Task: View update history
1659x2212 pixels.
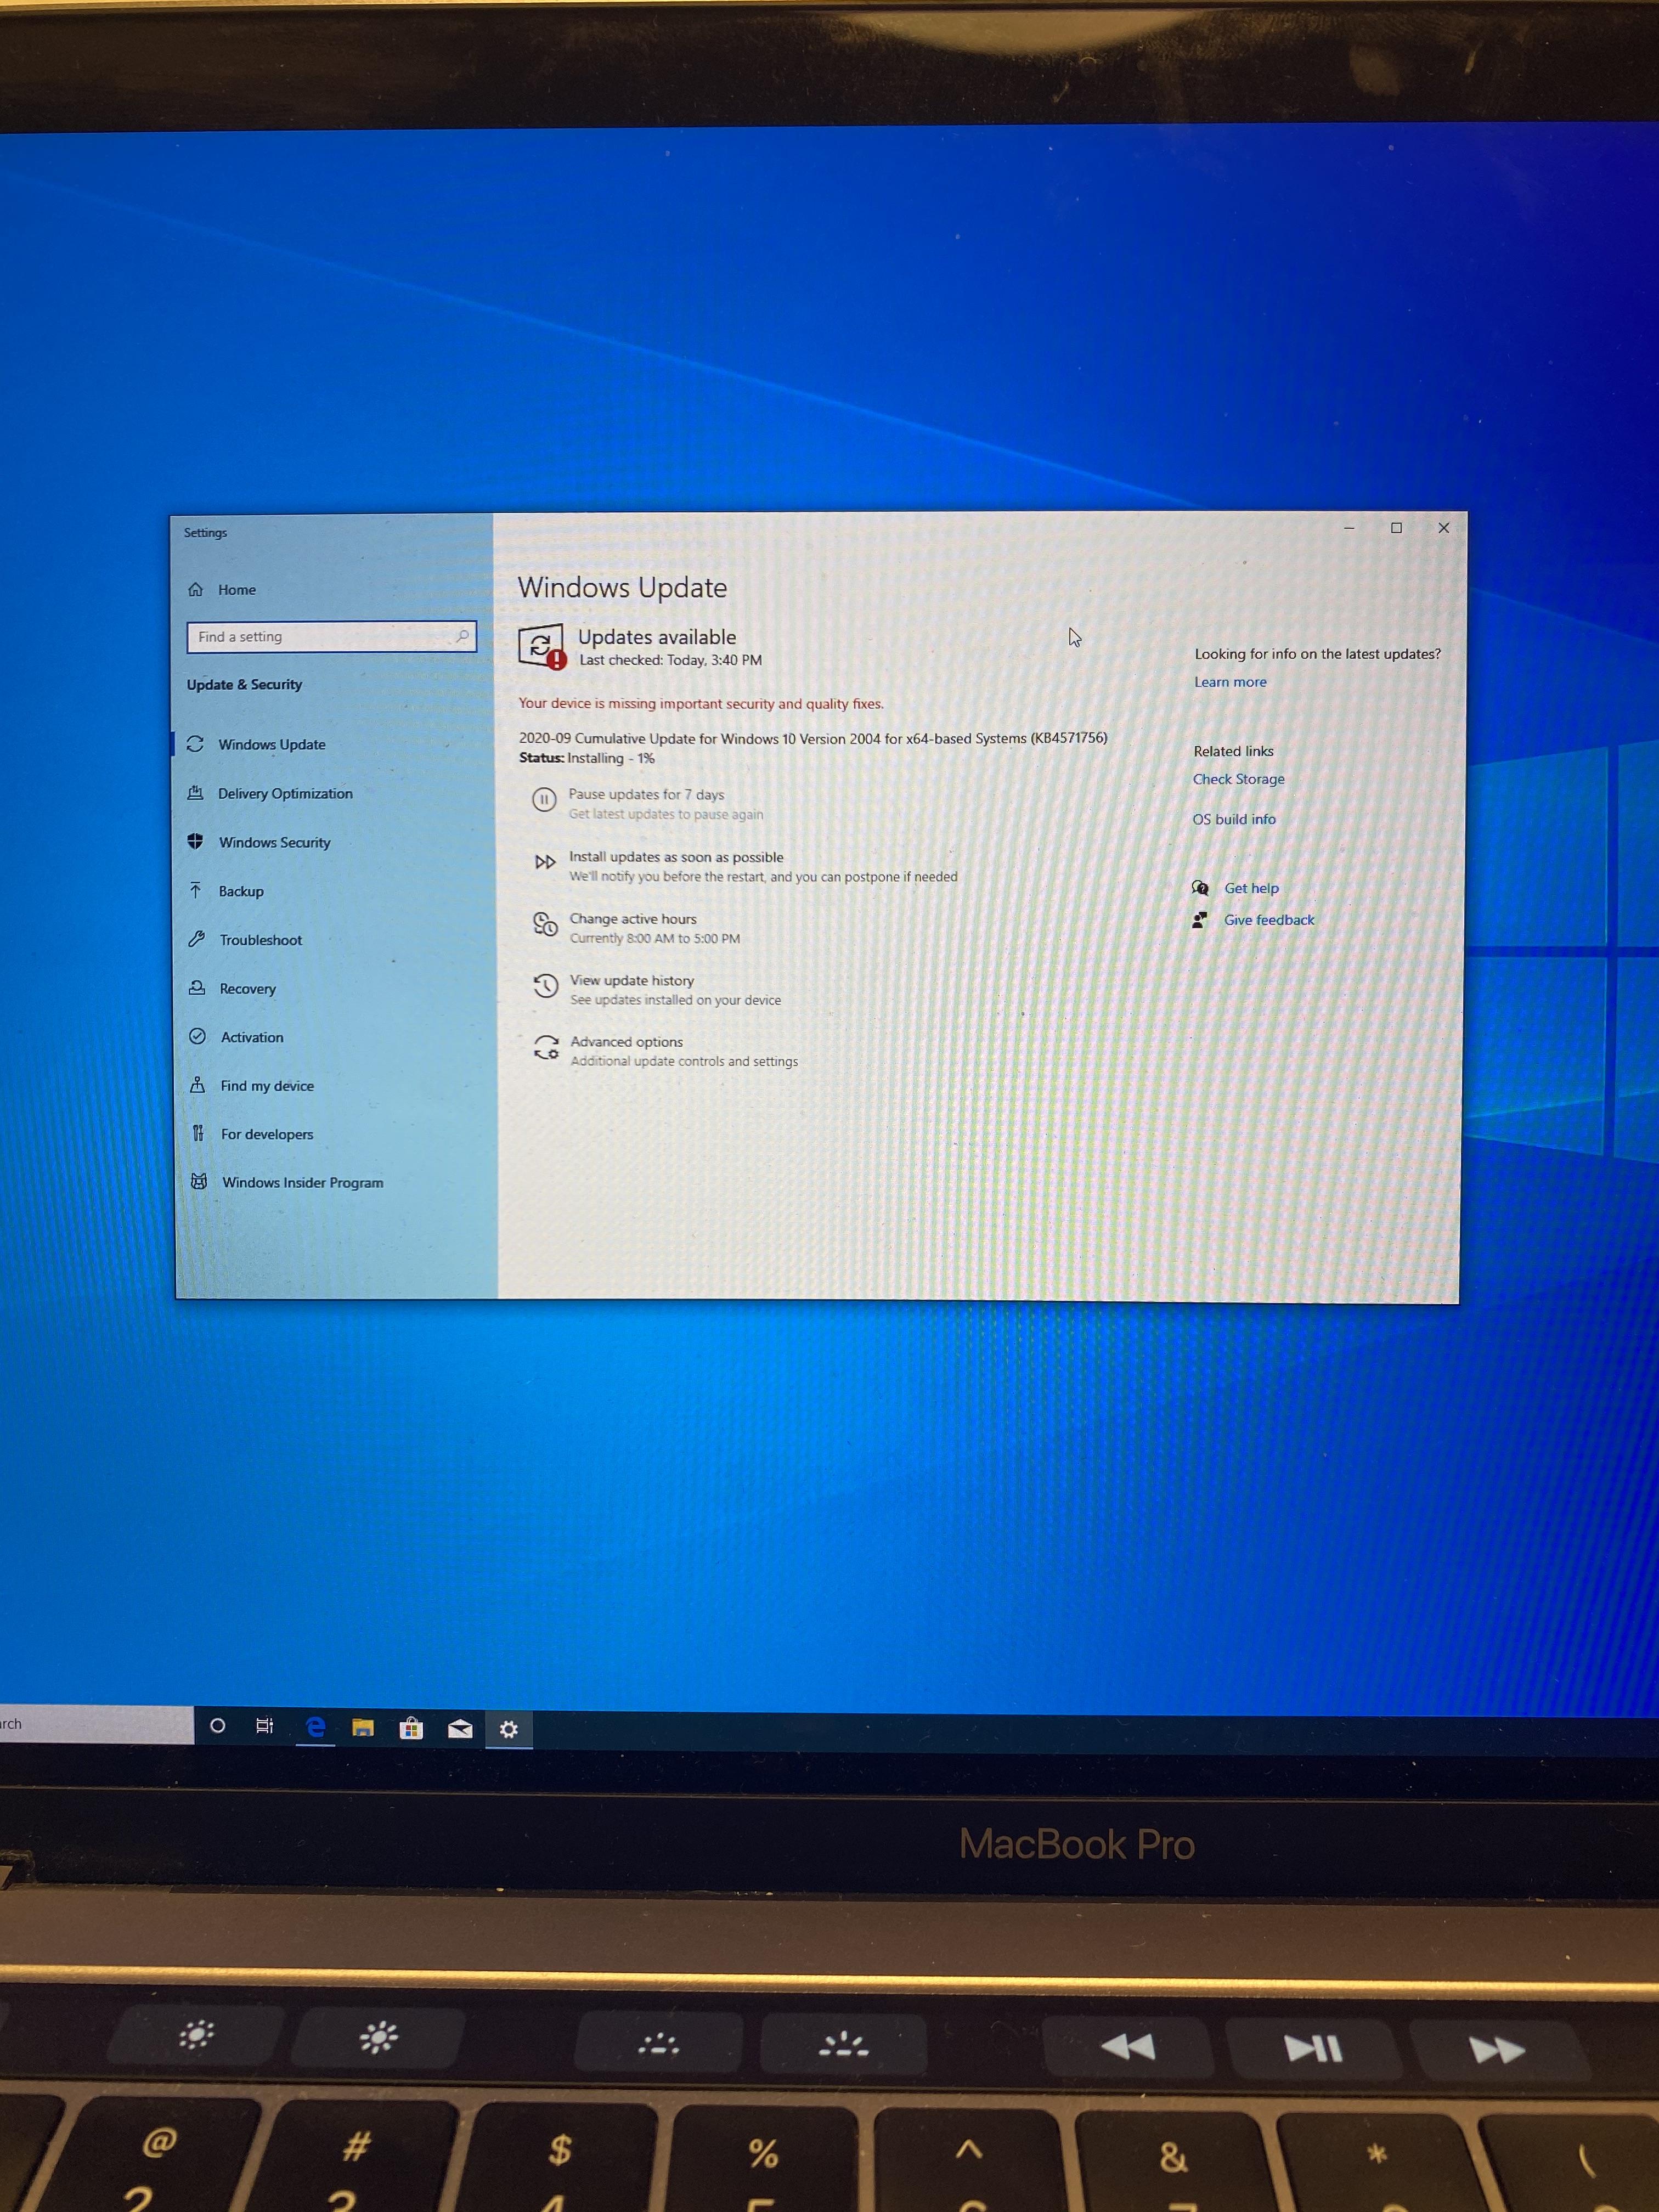Action: click(631, 980)
